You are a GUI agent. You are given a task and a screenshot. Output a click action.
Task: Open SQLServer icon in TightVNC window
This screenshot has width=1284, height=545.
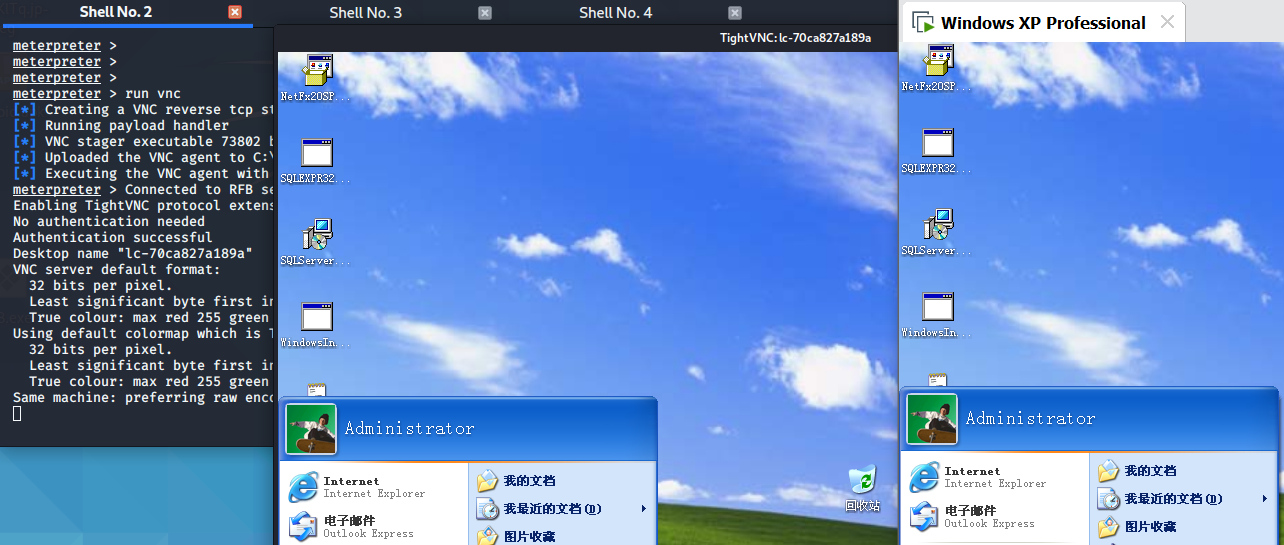coord(316,243)
